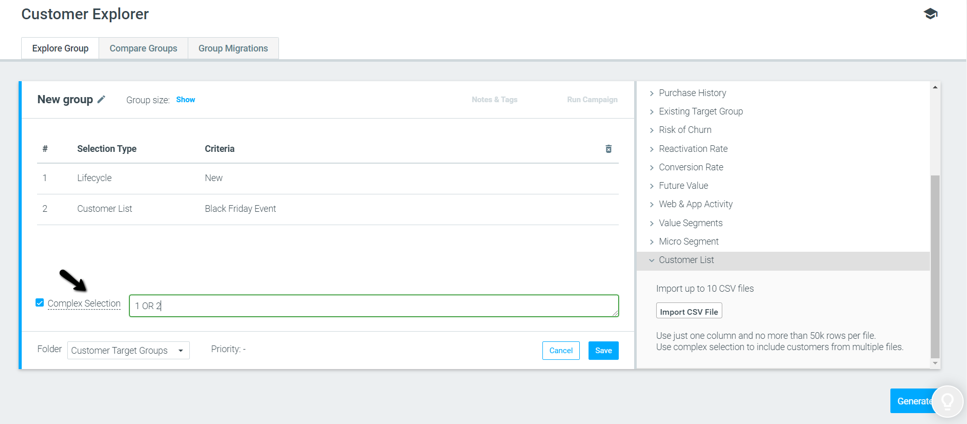Cancel the group changes

561,350
